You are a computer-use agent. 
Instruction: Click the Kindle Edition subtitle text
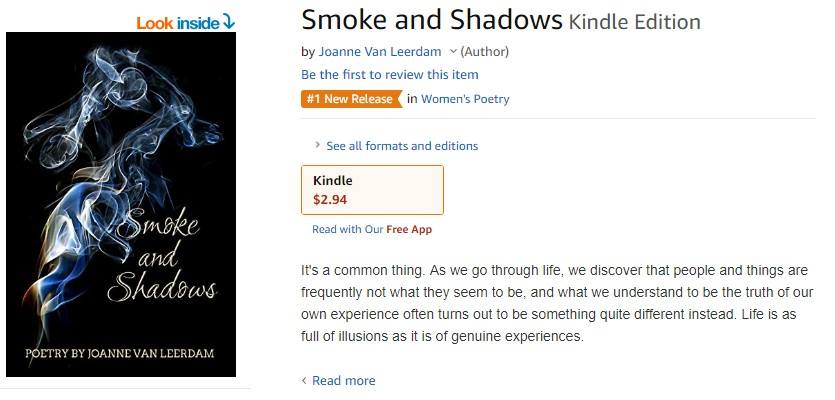pos(634,22)
